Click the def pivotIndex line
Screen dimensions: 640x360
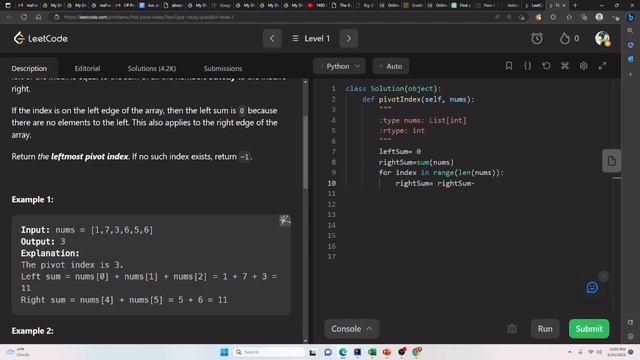point(418,99)
